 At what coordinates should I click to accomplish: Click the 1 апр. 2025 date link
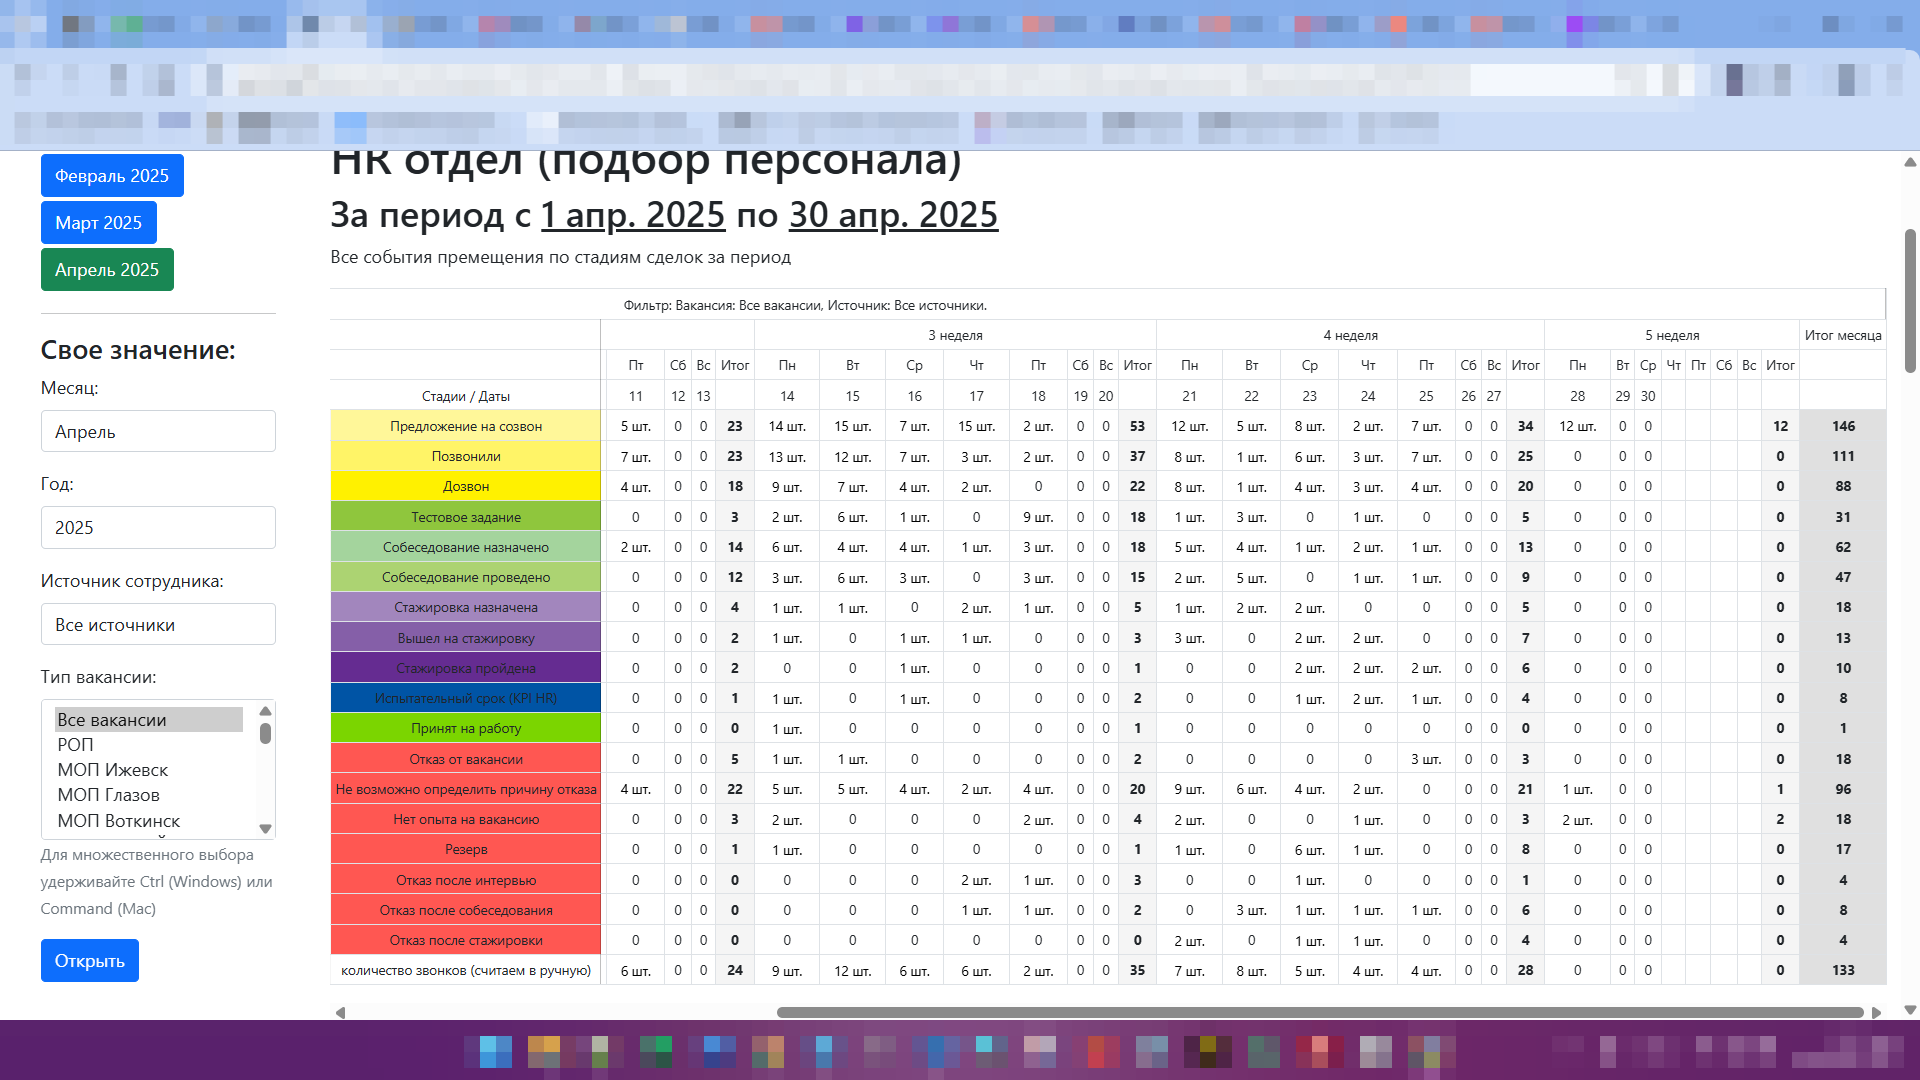tap(633, 215)
